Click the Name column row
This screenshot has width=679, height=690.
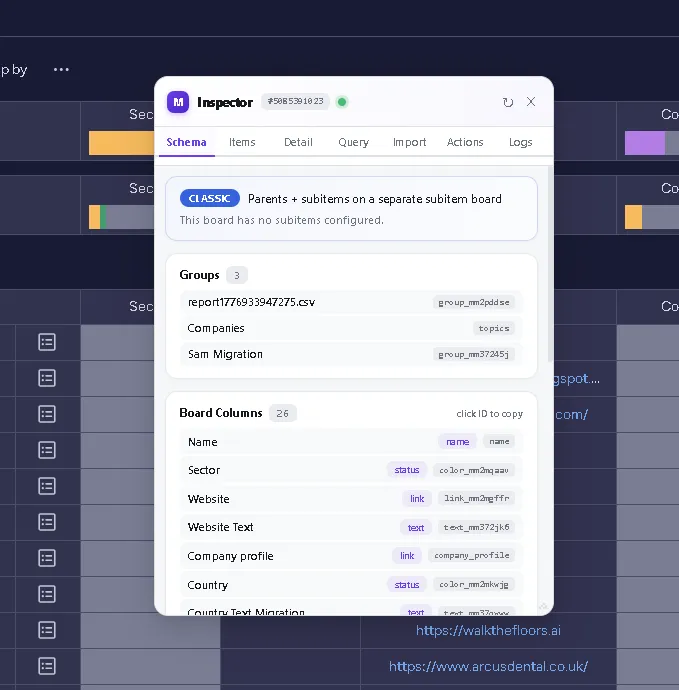click(x=351, y=442)
